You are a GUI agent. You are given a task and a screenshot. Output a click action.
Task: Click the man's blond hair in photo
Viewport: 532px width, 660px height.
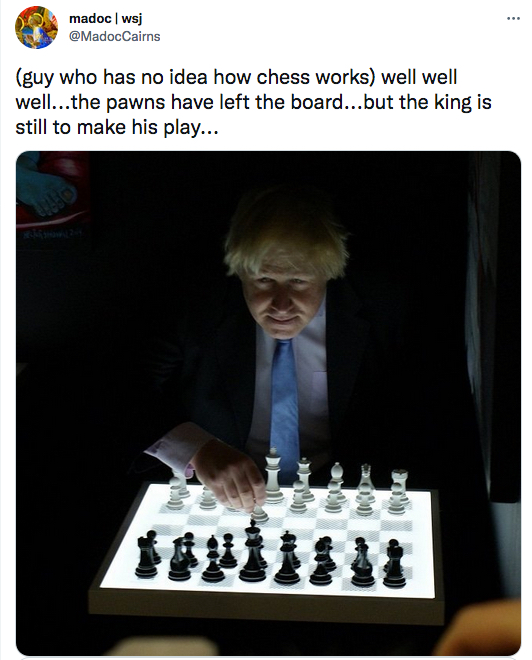pyautogui.click(x=284, y=232)
